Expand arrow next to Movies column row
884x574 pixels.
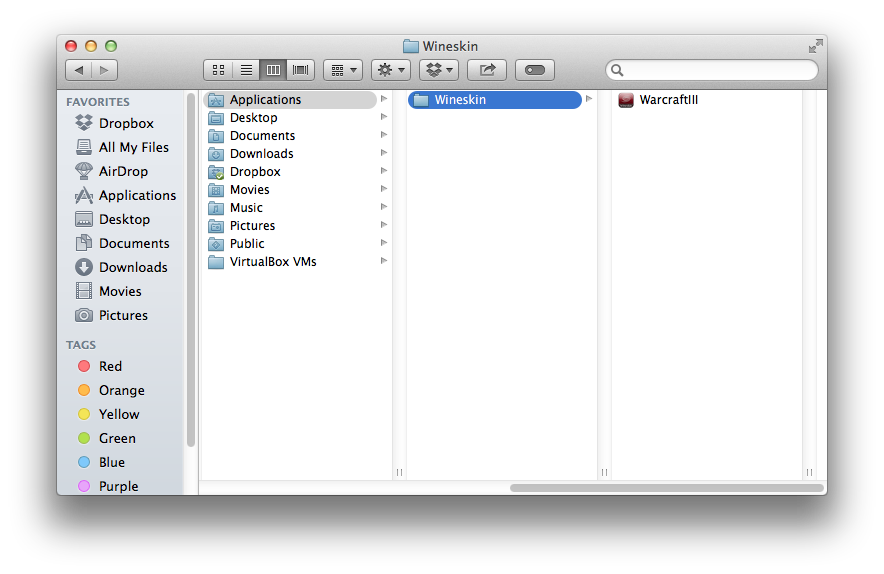pos(384,189)
